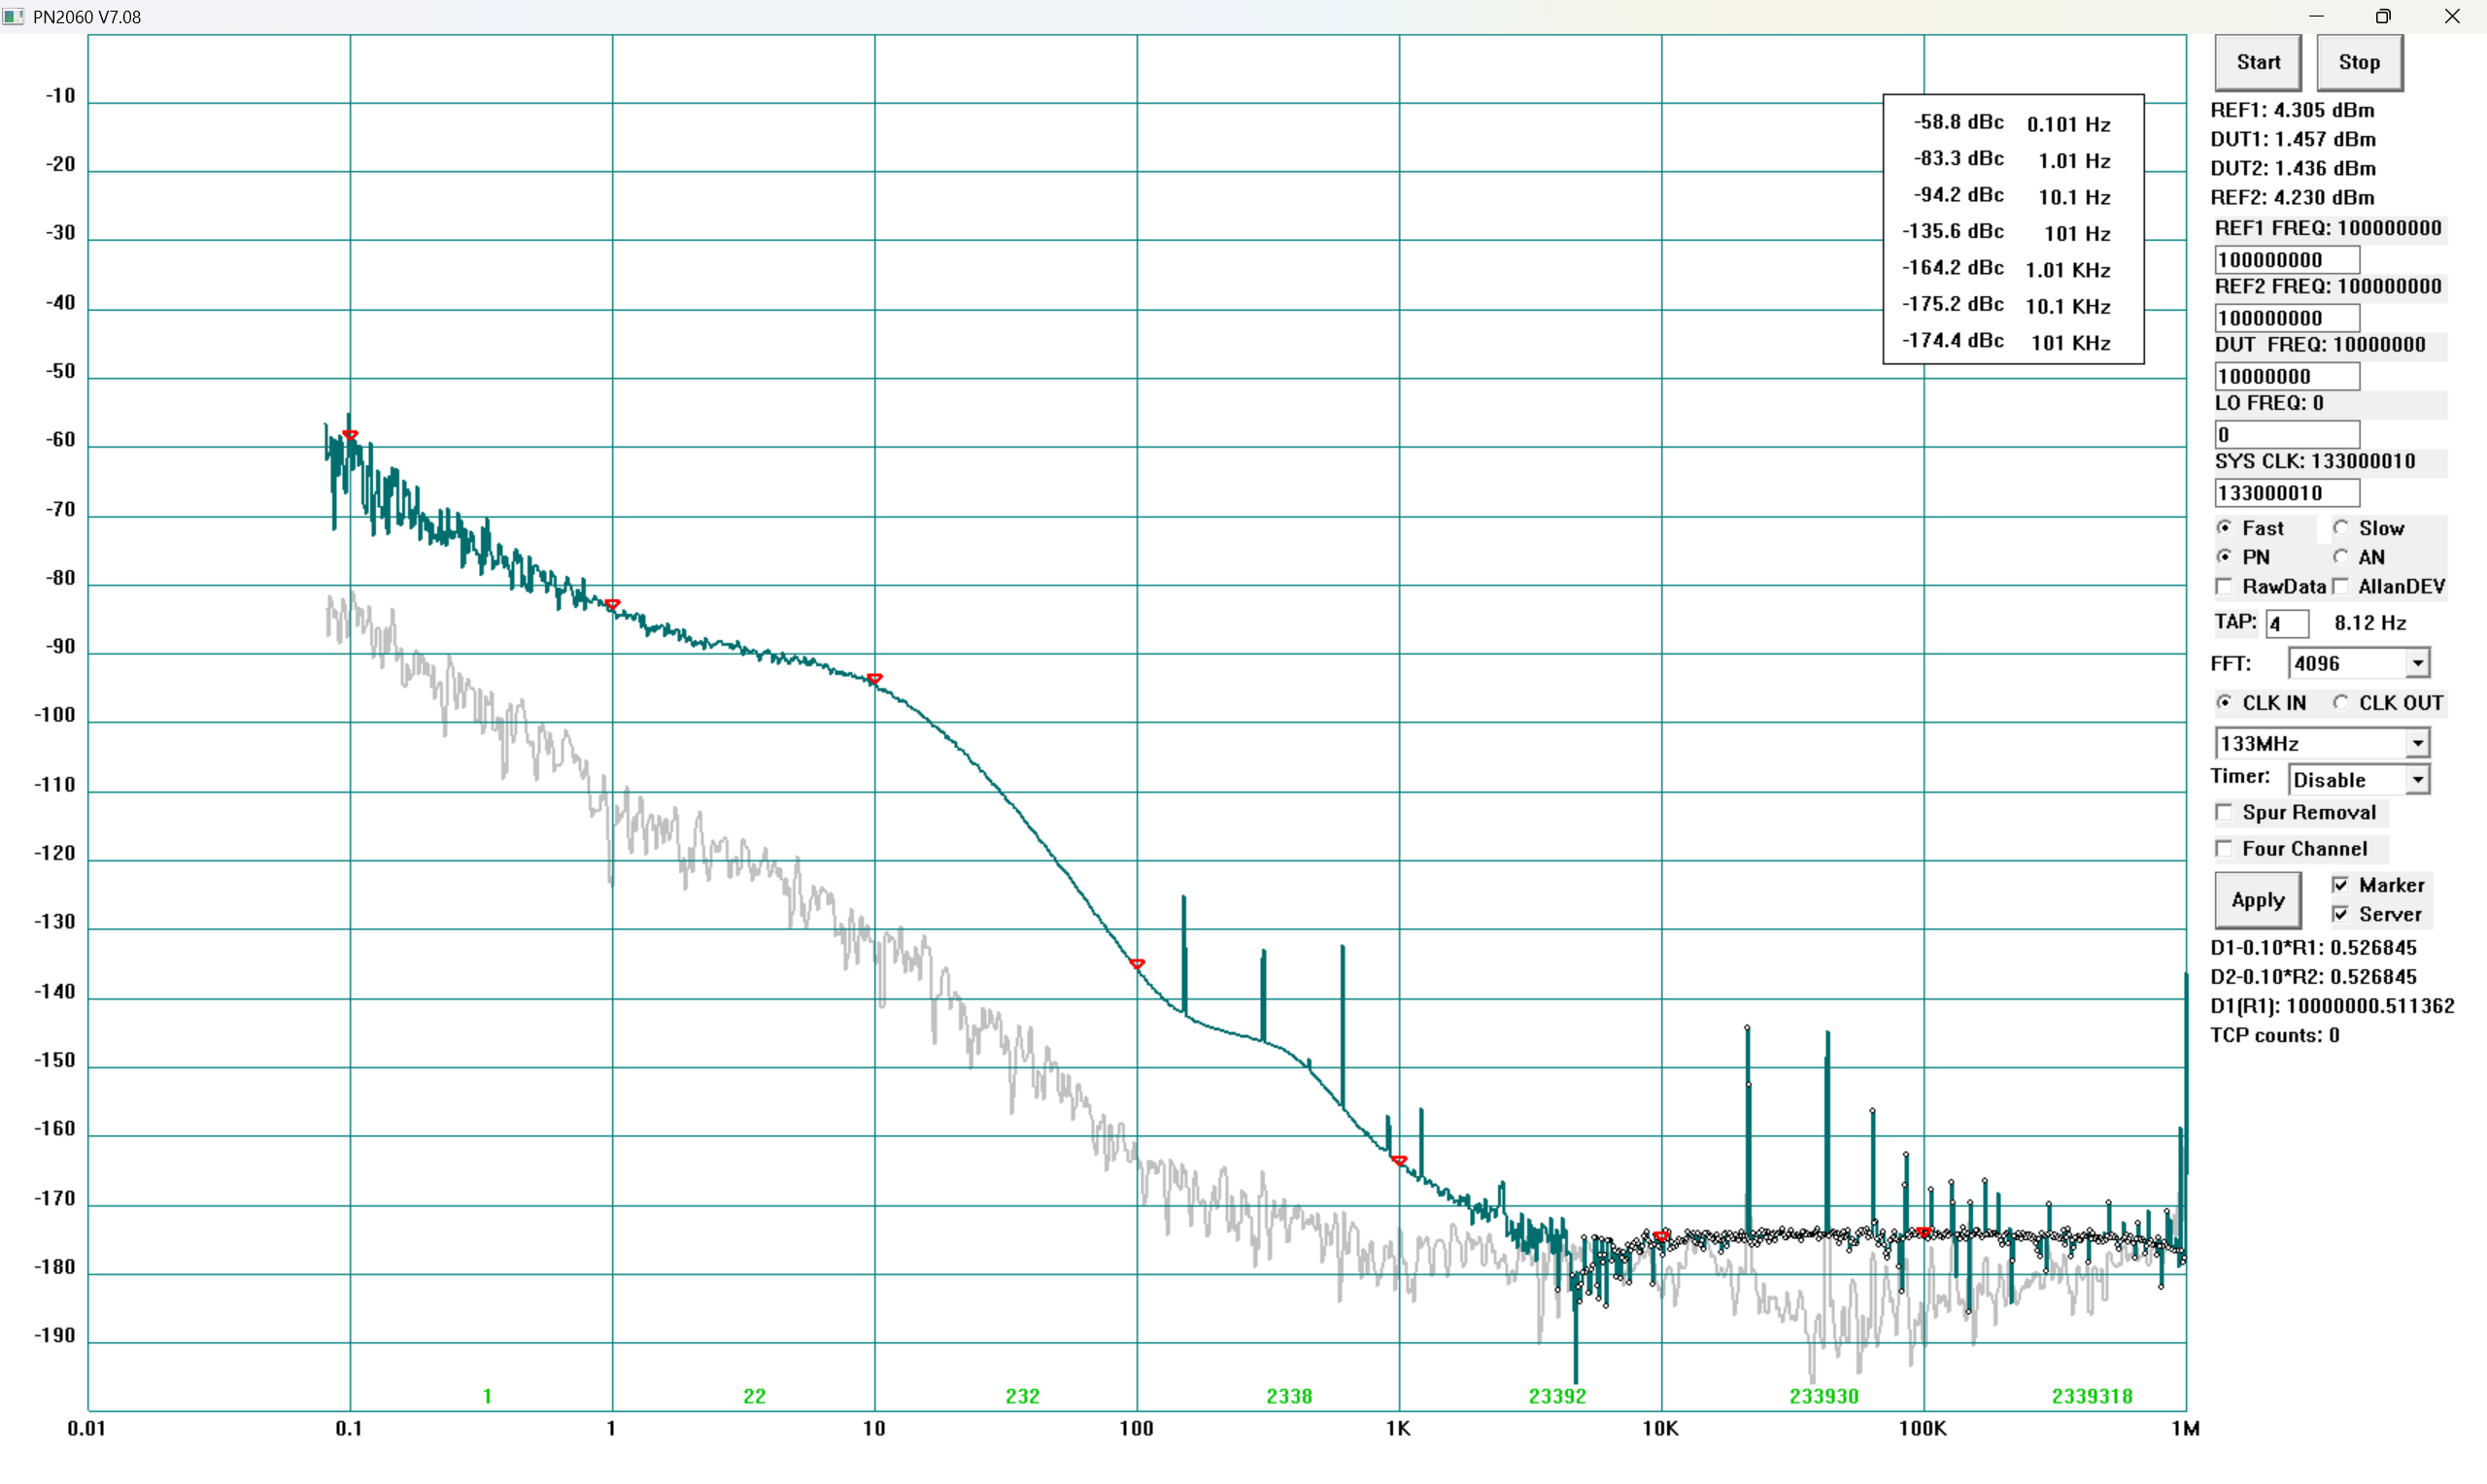Click the PN2060 app icon in title bar
This screenshot has height=1484, width=2487.
(13, 16)
